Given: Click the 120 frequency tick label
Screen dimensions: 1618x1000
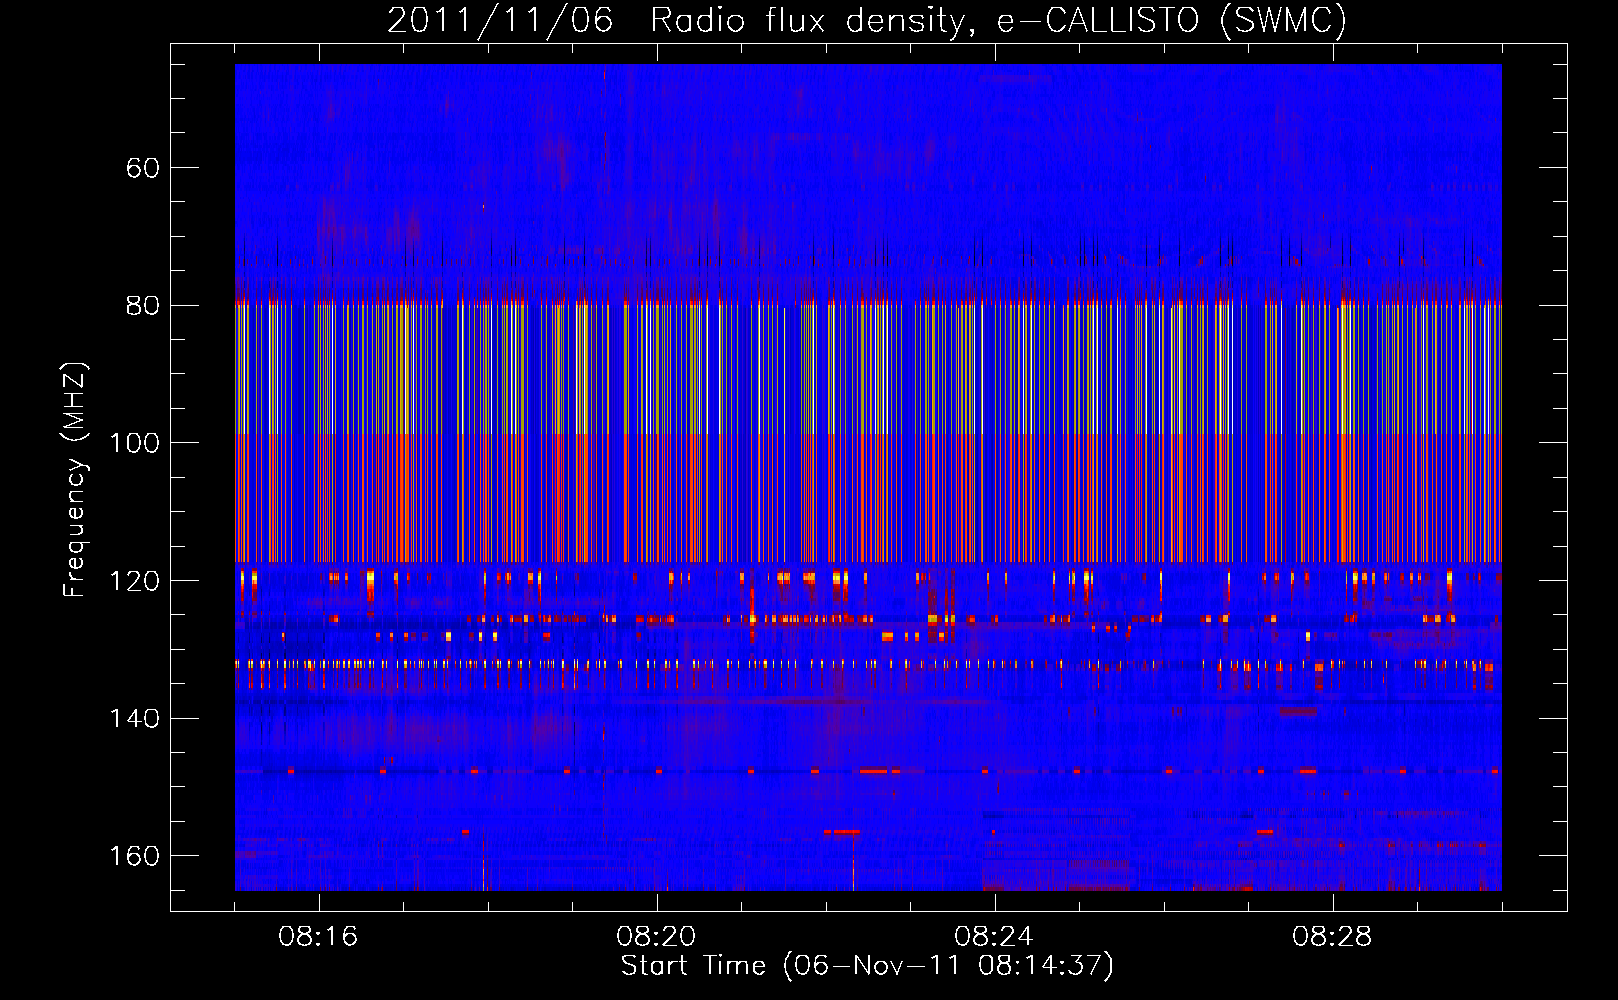Looking at the screenshot, I should click(x=134, y=581).
